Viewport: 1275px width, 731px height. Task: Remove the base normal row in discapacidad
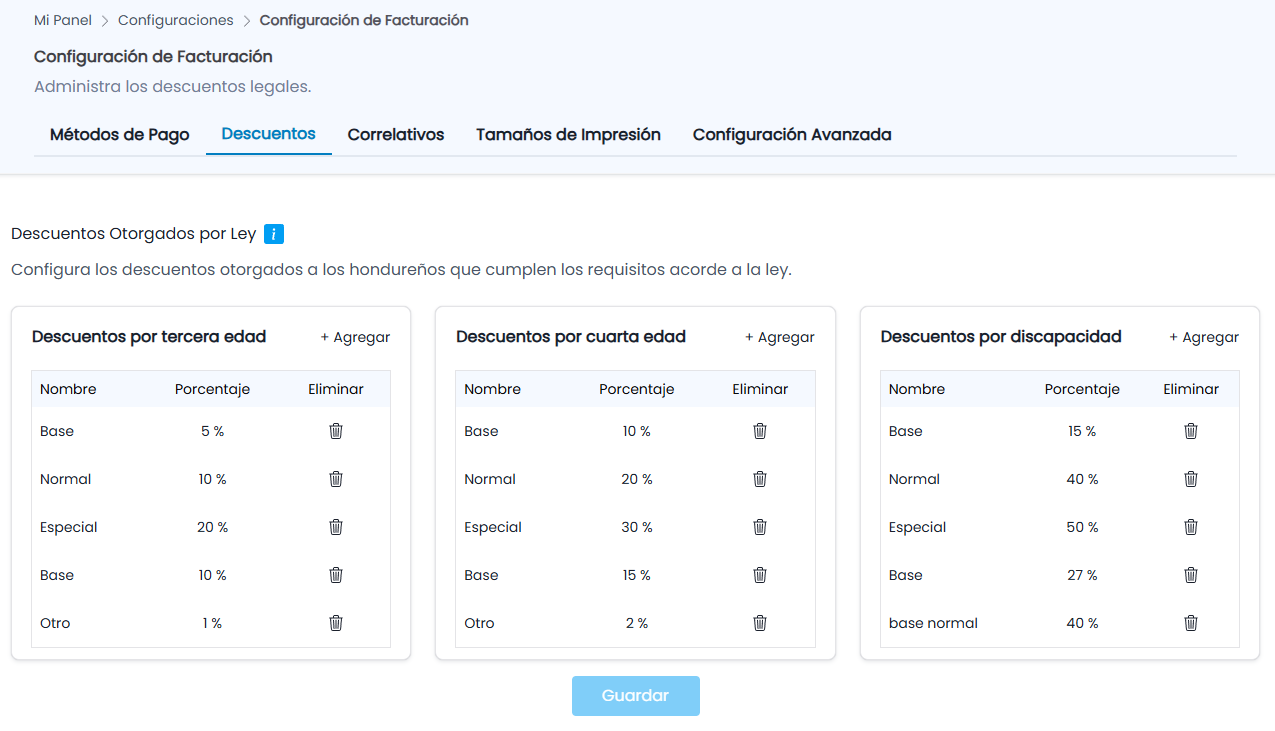pos(1191,623)
